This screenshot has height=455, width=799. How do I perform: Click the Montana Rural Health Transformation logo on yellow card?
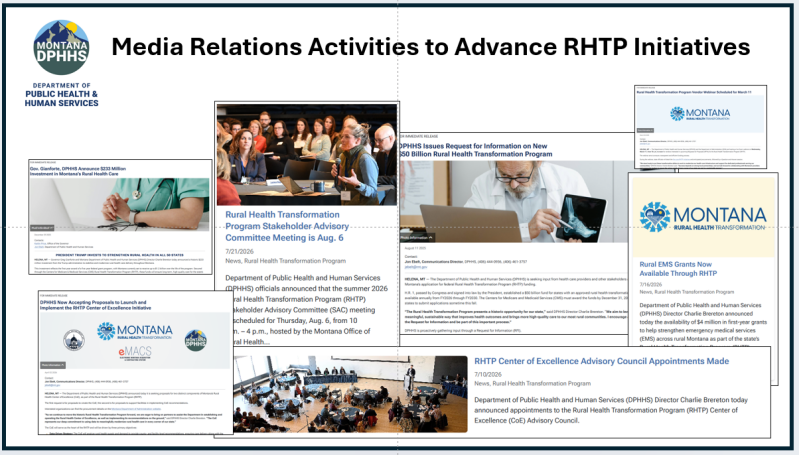coord(703,217)
